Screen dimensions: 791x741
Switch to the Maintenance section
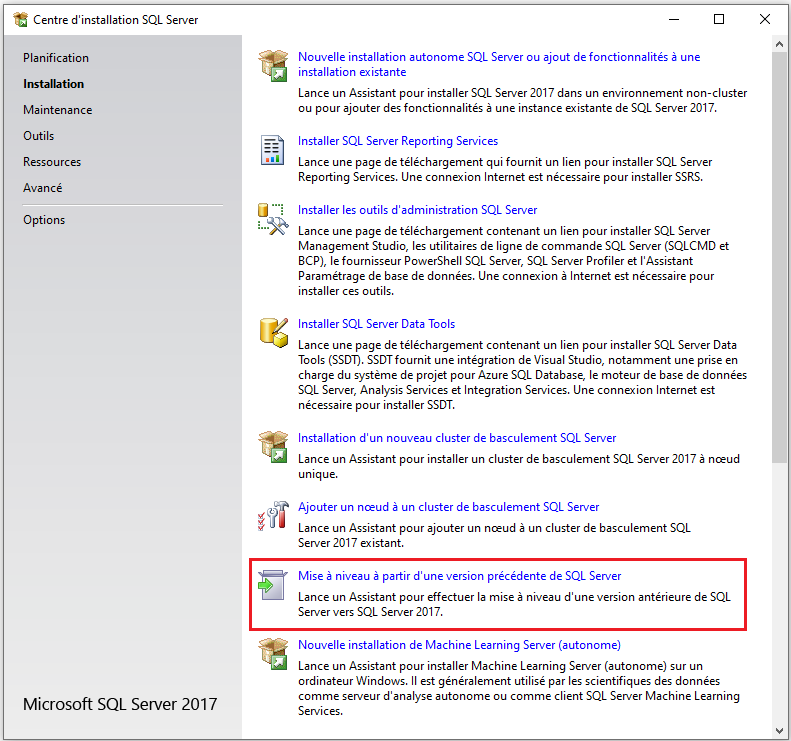pyautogui.click(x=58, y=110)
